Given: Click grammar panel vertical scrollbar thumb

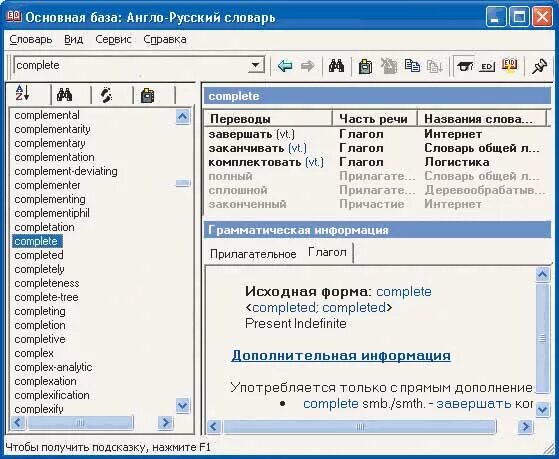Looking at the screenshot, I should point(543,339).
